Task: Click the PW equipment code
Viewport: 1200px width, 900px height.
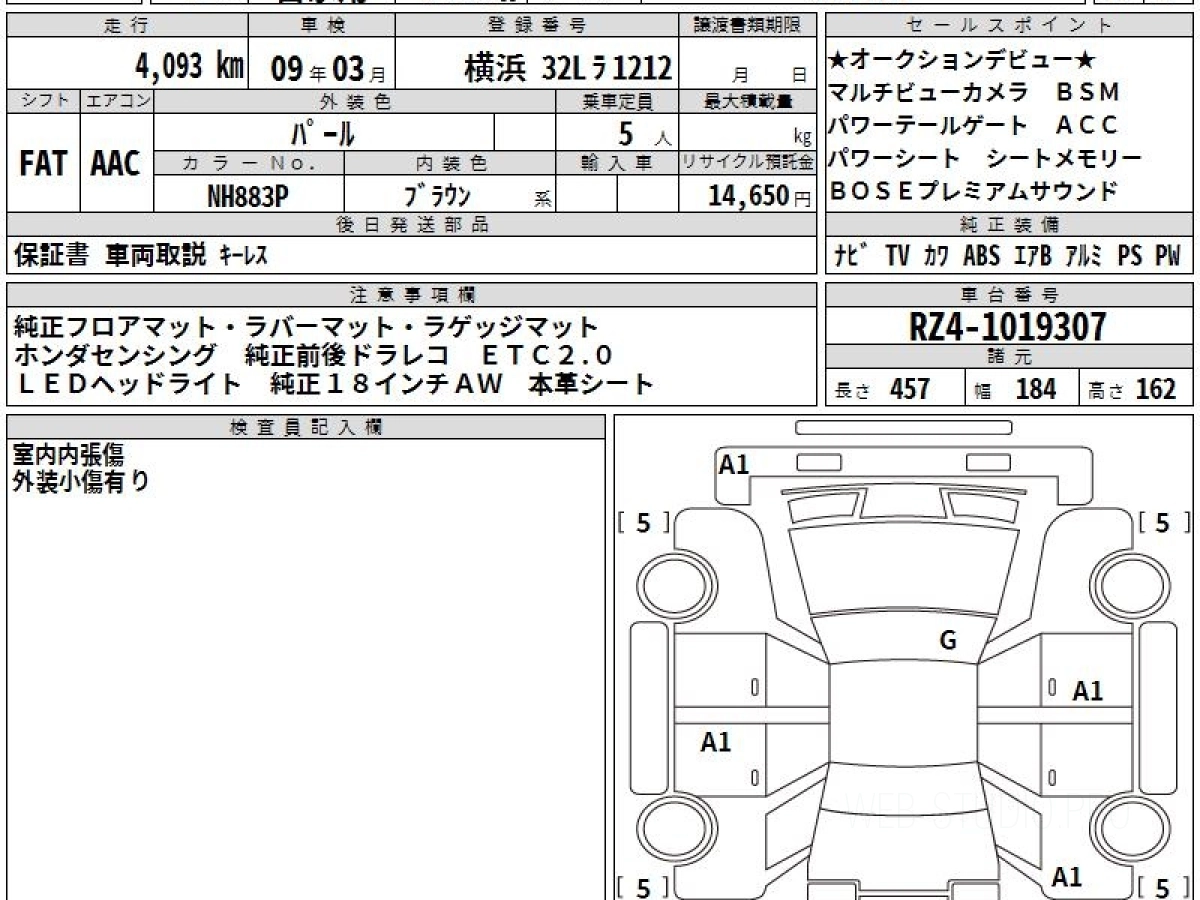Action: tap(1168, 256)
